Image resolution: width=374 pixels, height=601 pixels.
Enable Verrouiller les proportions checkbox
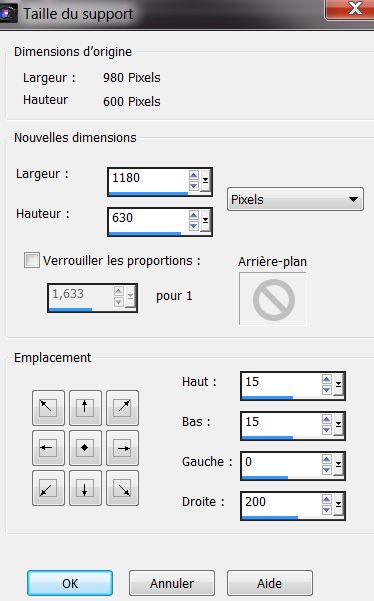click(32, 260)
